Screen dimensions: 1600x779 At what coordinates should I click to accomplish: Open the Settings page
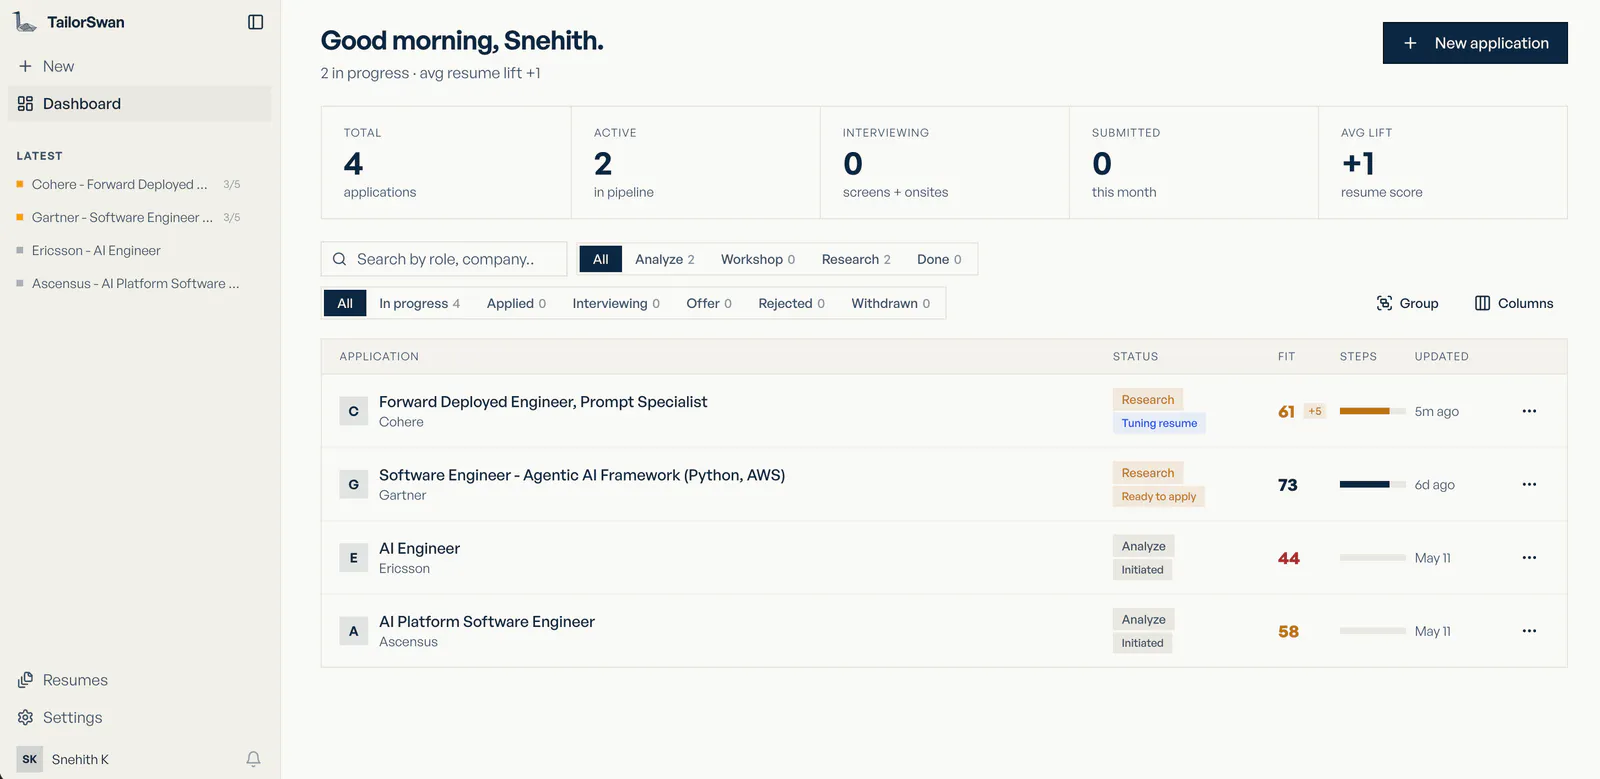click(140, 718)
